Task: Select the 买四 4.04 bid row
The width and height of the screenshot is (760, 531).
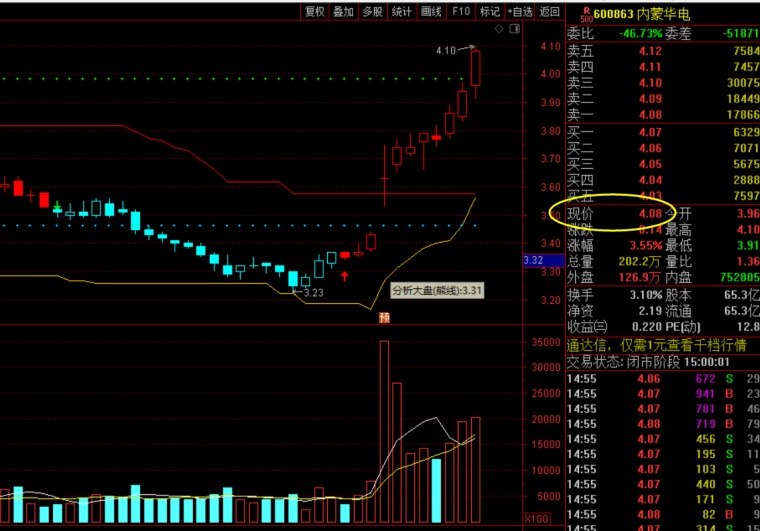Action: 663,180
